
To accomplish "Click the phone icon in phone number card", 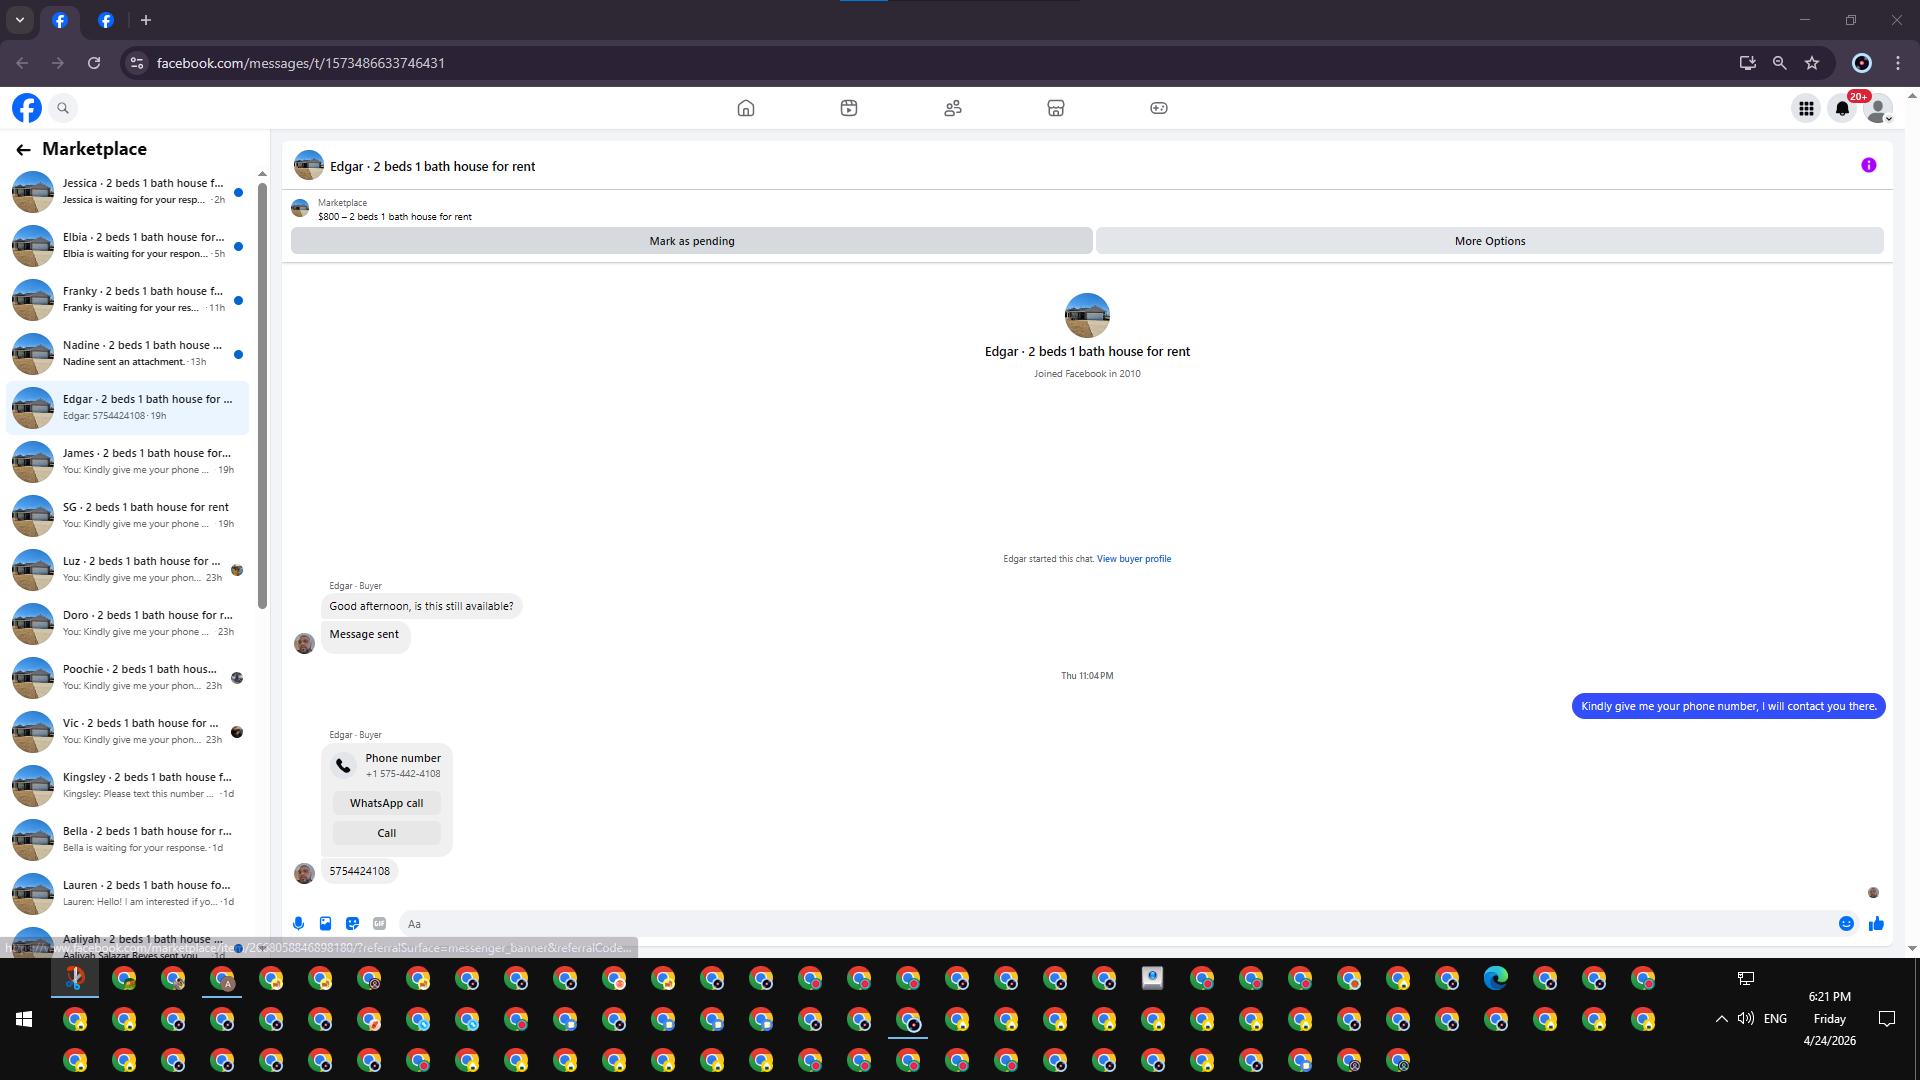I will pos(343,766).
